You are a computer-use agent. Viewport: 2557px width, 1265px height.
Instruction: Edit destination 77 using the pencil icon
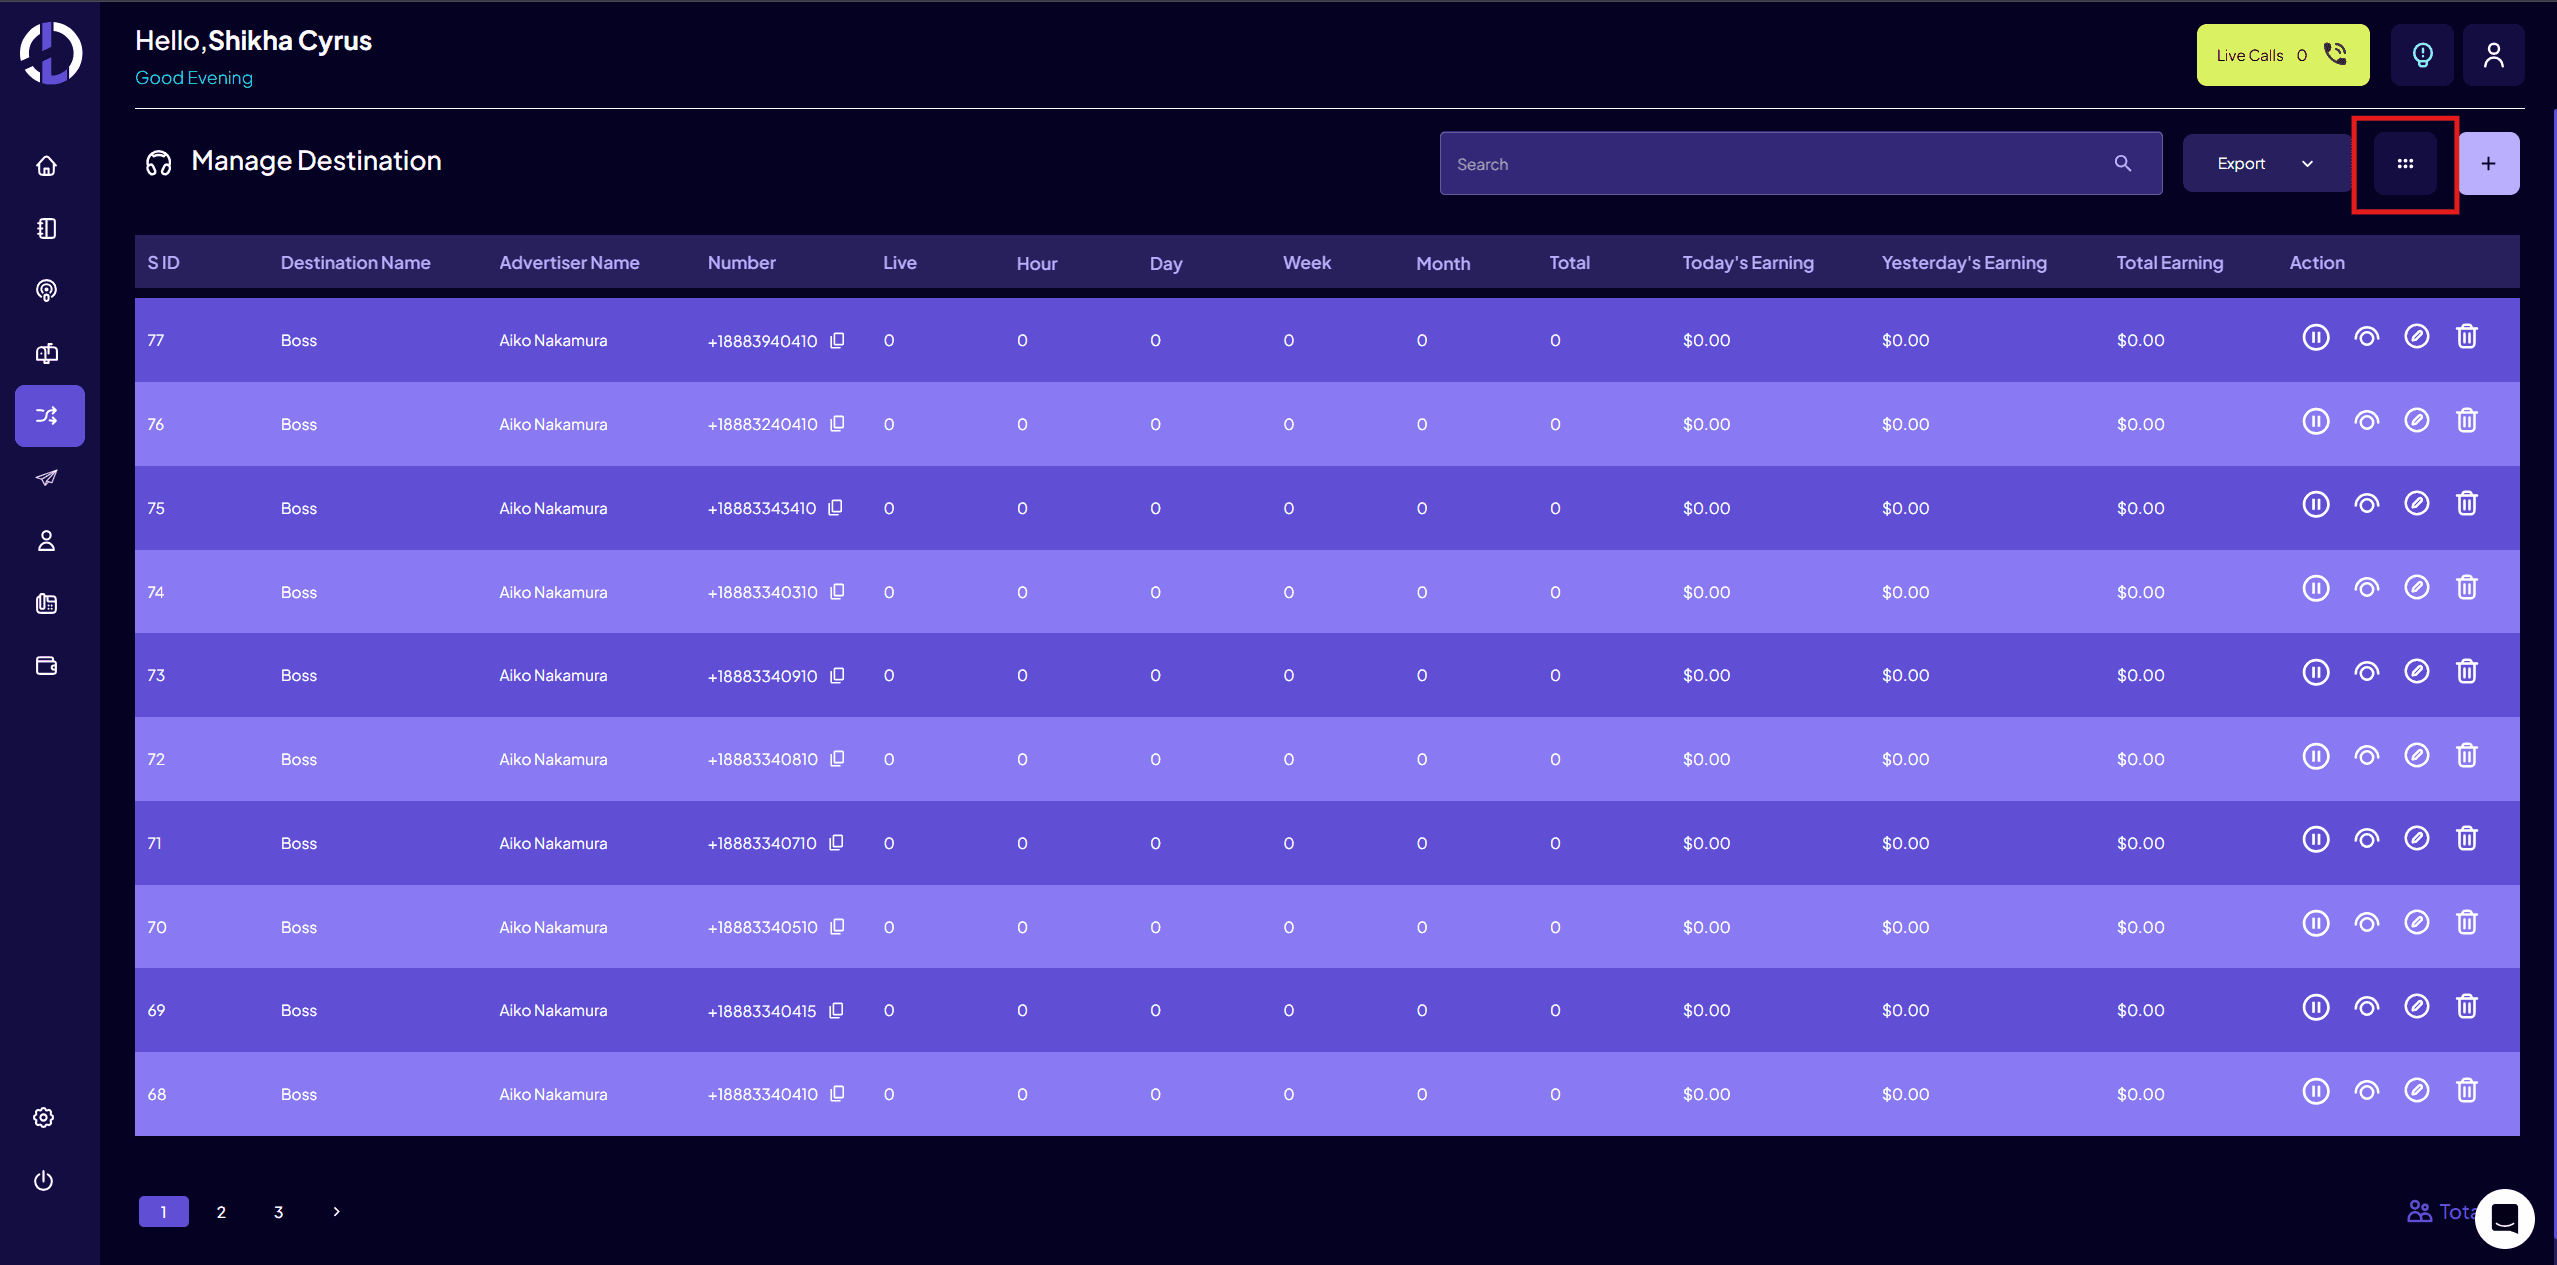click(2416, 337)
